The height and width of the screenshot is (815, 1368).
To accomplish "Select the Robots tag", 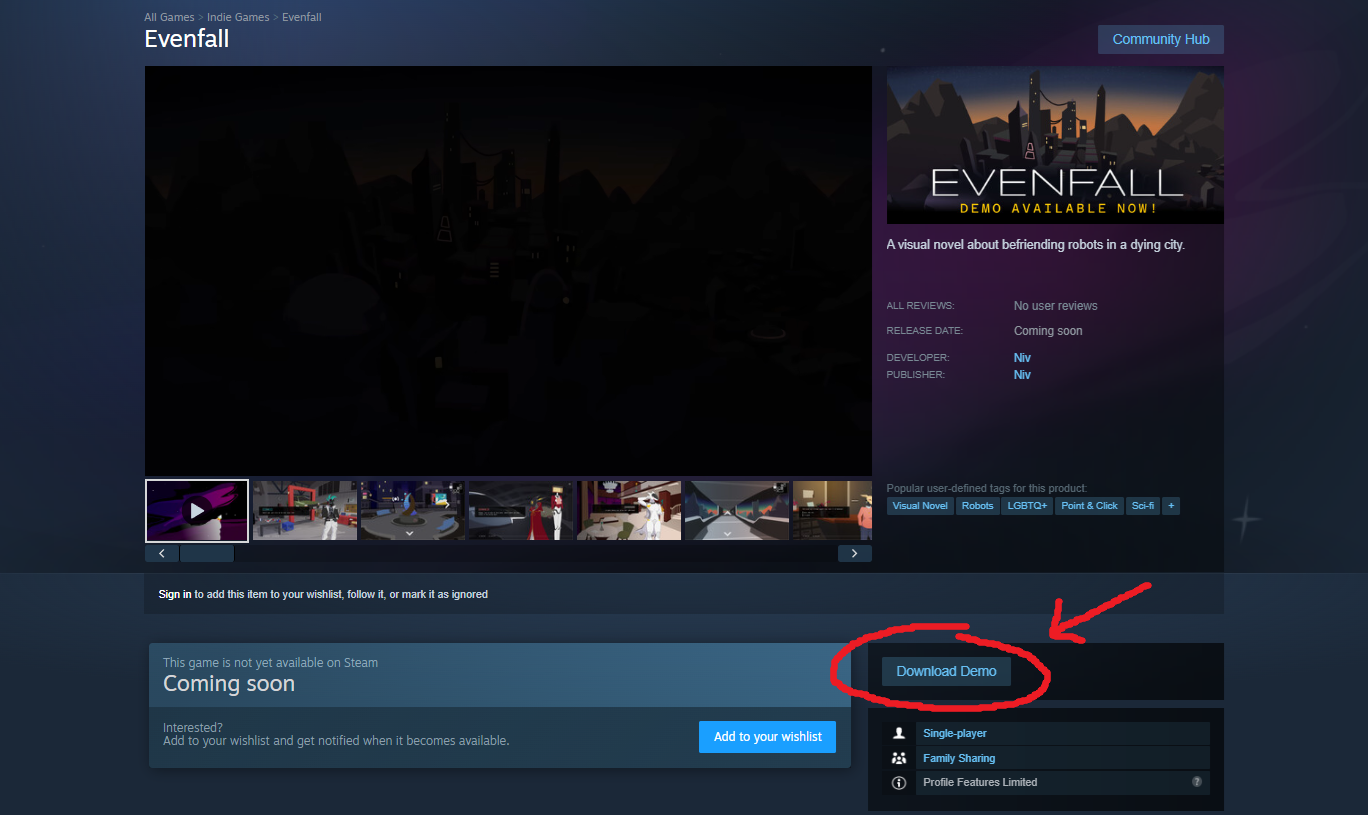I will (x=977, y=506).
